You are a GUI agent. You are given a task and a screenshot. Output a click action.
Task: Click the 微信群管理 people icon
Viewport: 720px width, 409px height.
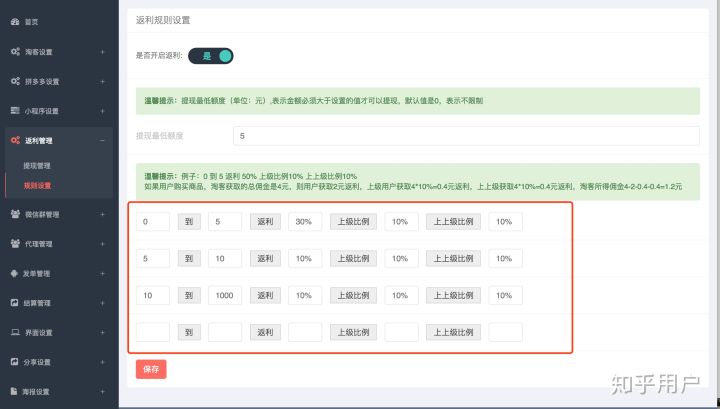(15, 214)
